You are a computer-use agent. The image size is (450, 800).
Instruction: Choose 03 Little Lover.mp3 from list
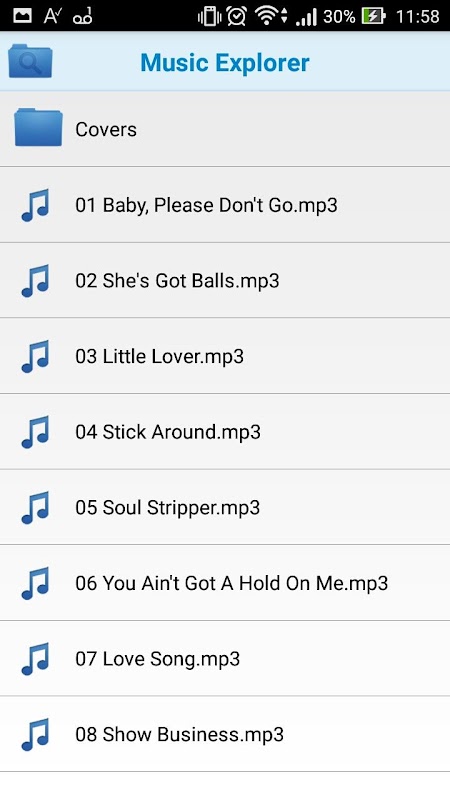pos(225,356)
